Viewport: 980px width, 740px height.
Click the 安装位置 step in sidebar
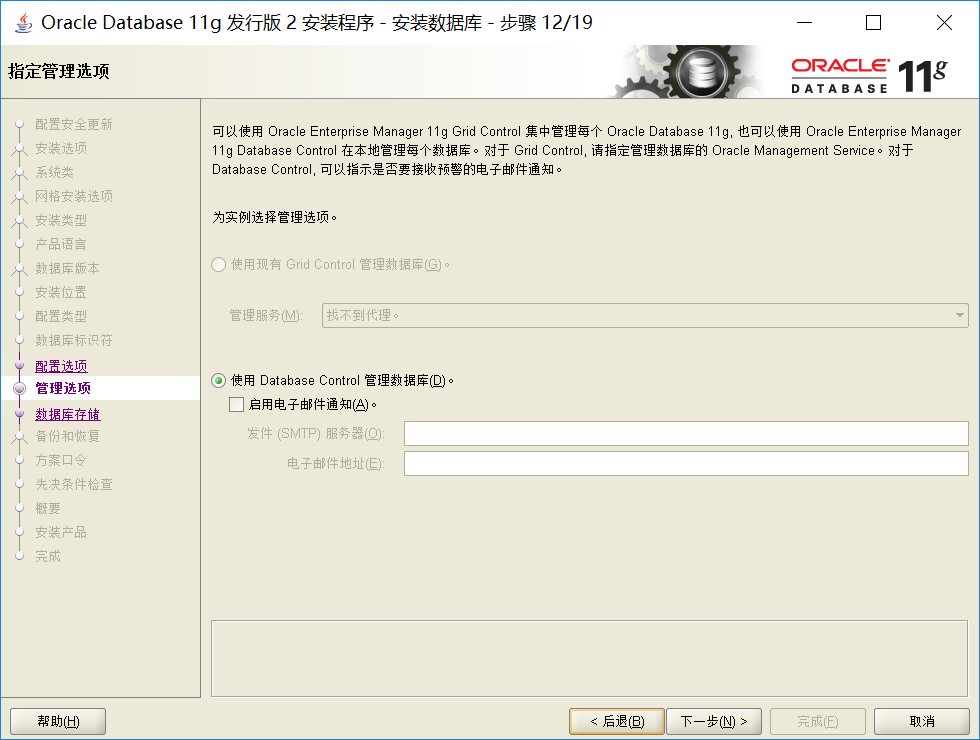click(x=61, y=292)
